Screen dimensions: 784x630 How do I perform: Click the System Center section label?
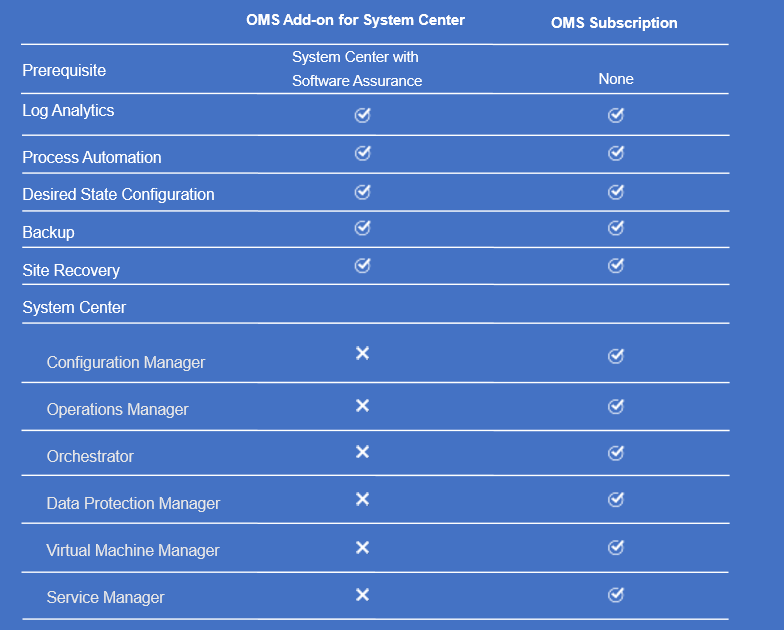coord(74,308)
